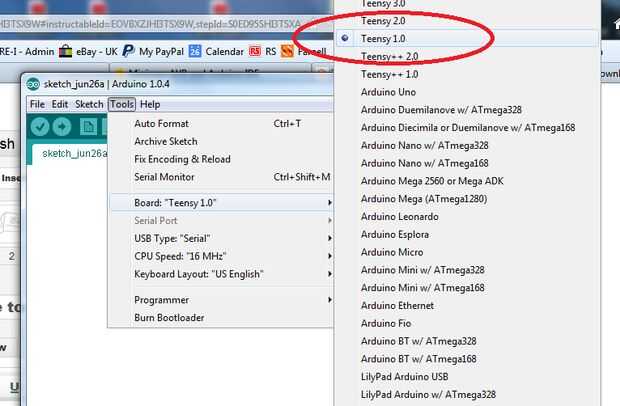
Task: Open the Help menu
Action: click(x=150, y=104)
